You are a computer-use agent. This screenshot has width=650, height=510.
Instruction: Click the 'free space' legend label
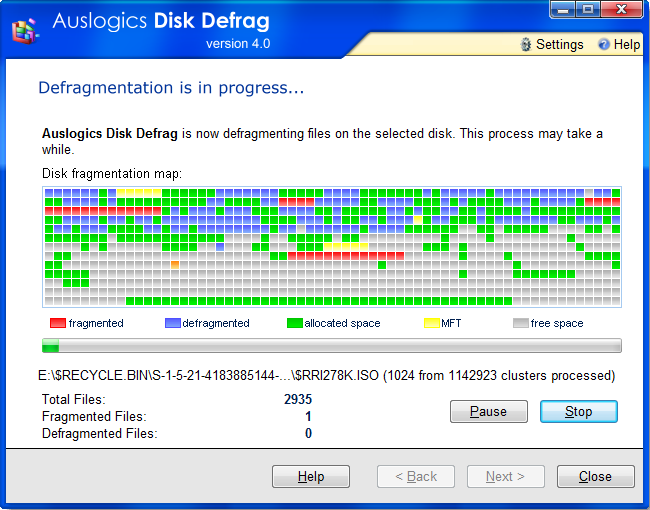[557, 323]
